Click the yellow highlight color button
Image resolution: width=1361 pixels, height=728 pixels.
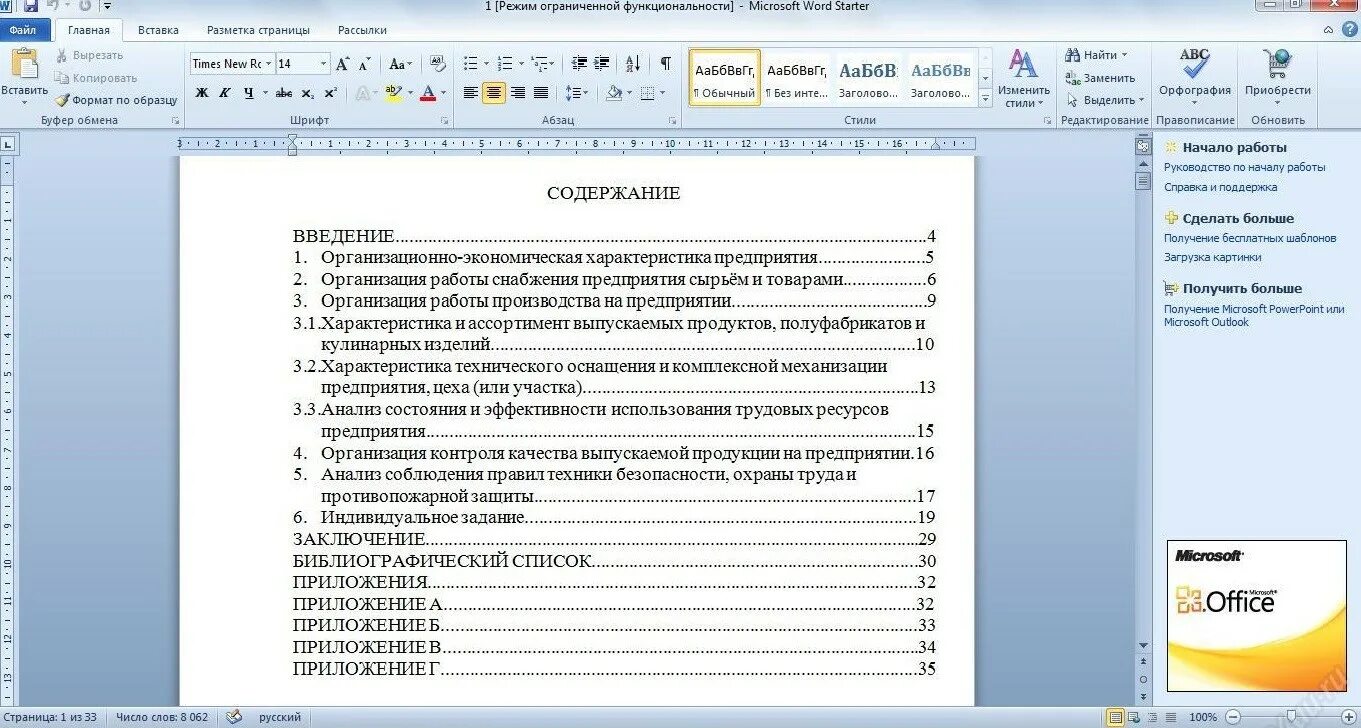[x=394, y=93]
